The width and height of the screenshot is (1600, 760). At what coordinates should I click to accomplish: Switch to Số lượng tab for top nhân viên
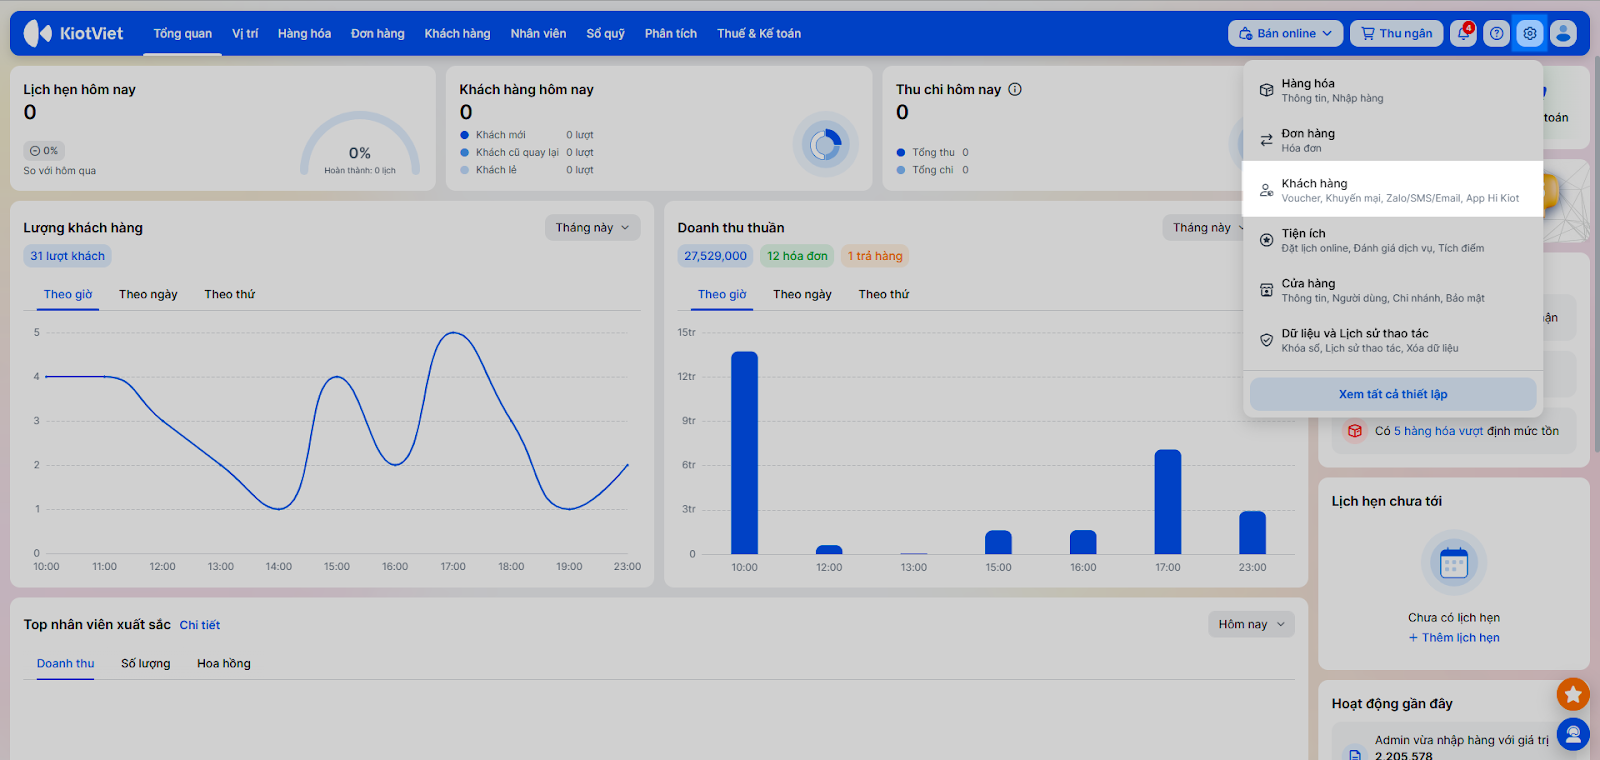pos(146,663)
